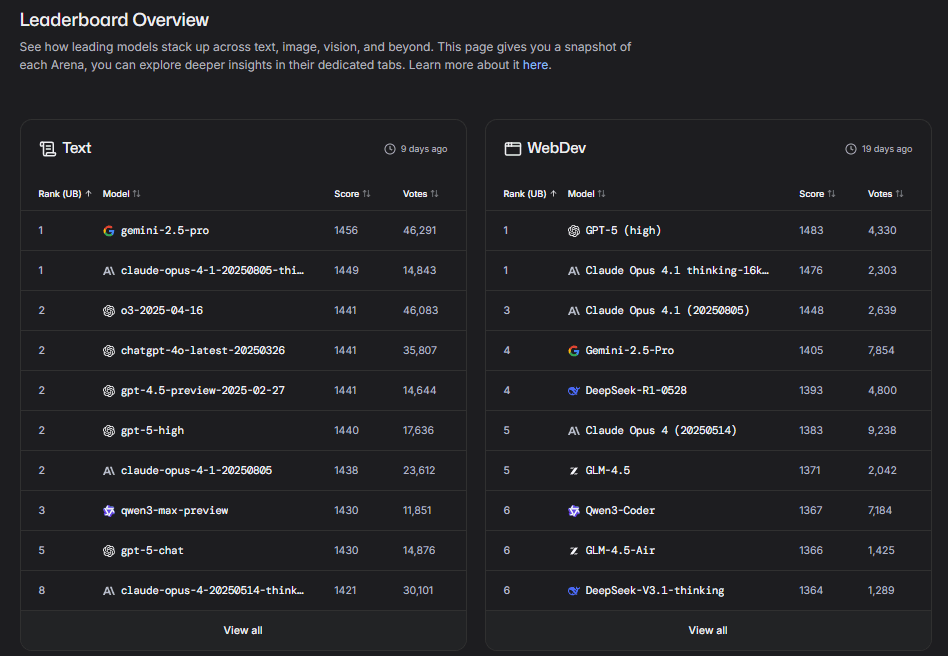Select the Claude Opus 4 (20250514) model name
The image size is (948, 656).
661,430
